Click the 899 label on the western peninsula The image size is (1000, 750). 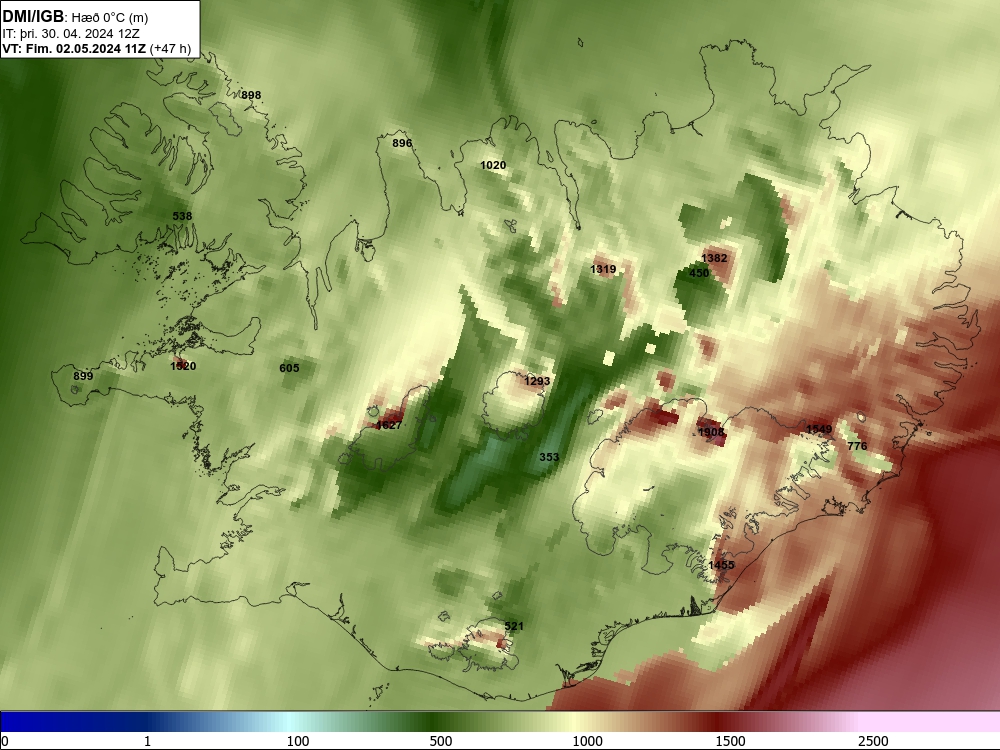pyautogui.click(x=83, y=376)
